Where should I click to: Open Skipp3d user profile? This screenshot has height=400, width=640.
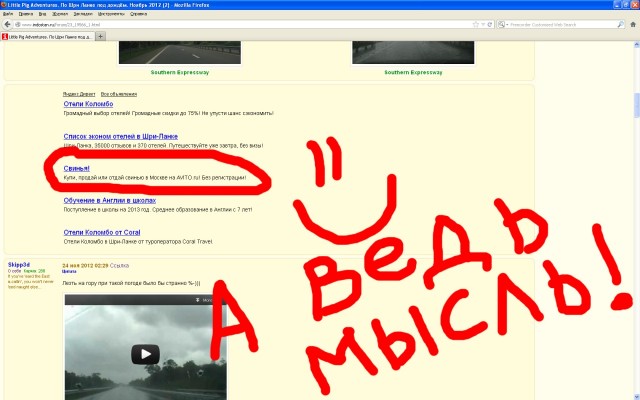coord(19,264)
